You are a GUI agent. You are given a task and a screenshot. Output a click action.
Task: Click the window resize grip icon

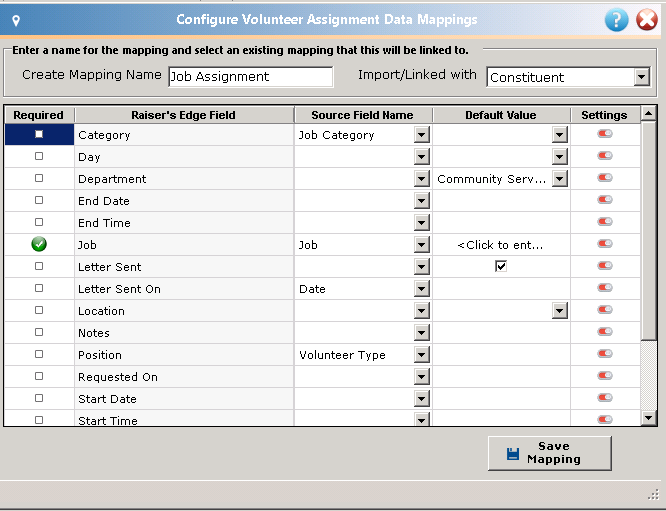tap(653, 494)
